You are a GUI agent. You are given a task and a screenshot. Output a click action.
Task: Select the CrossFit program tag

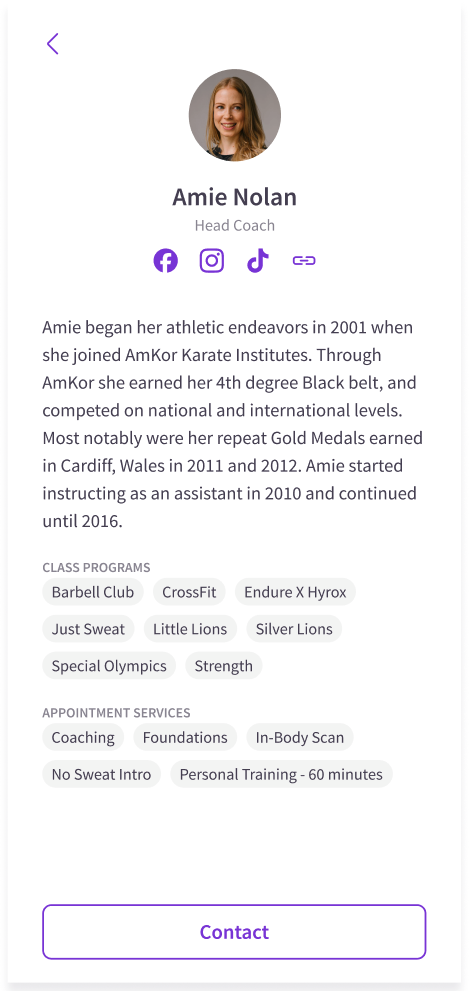click(x=189, y=592)
